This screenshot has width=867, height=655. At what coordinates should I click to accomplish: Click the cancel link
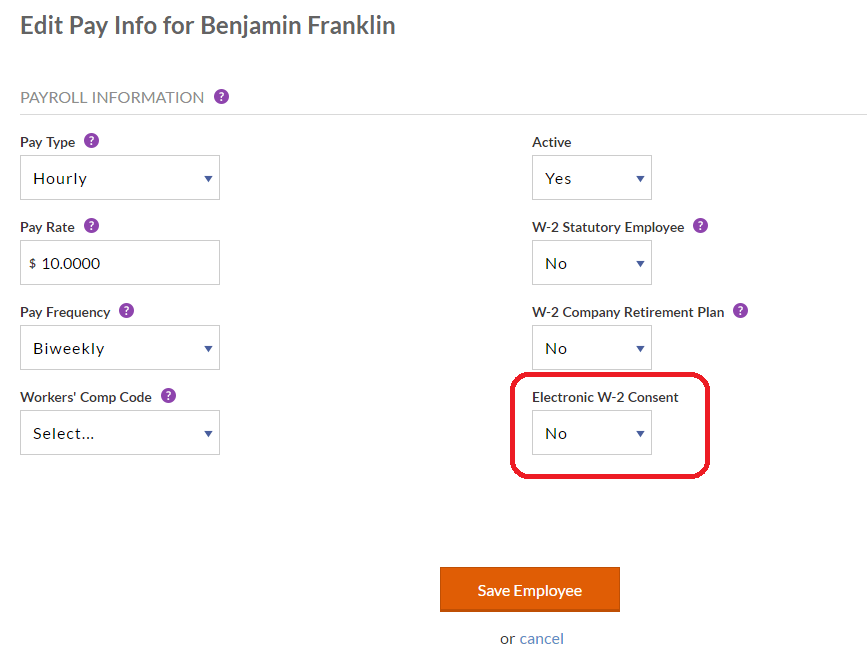tap(541, 639)
